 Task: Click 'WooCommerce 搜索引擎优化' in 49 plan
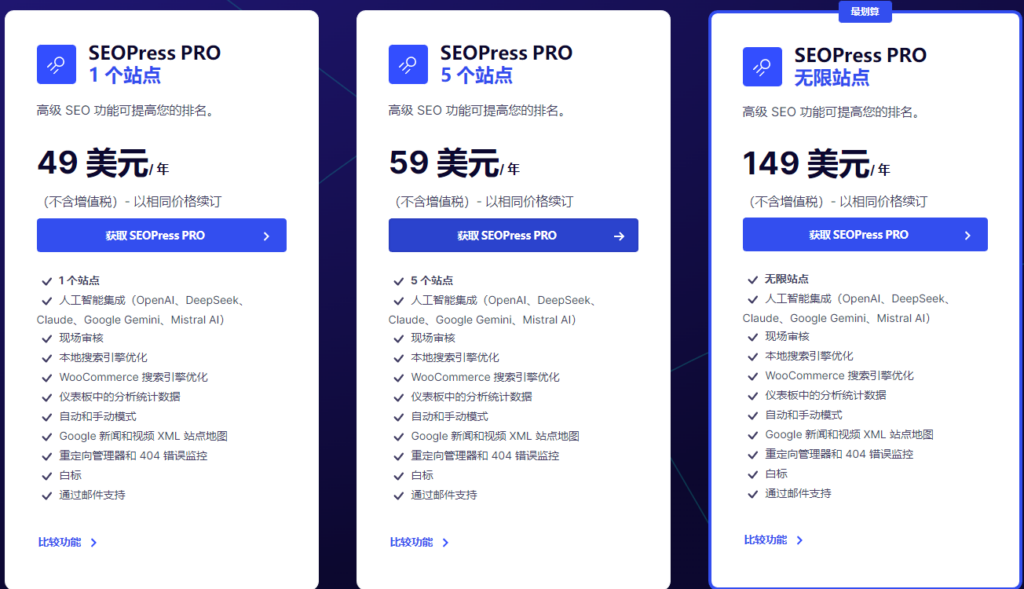133,377
